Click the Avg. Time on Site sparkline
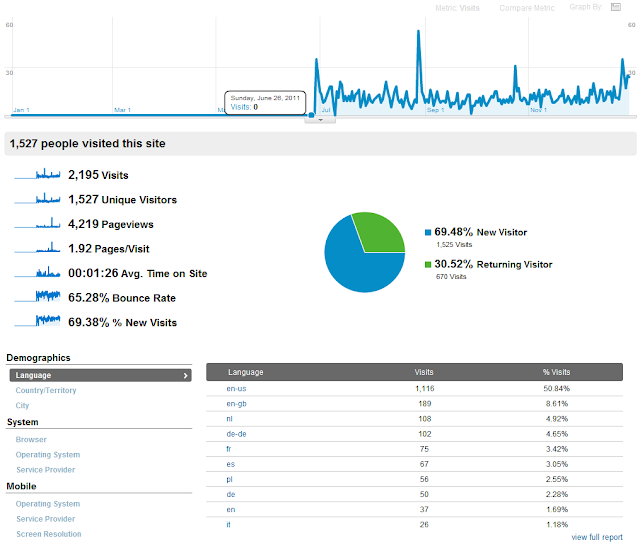This screenshot has width=640, height=550. (37, 272)
